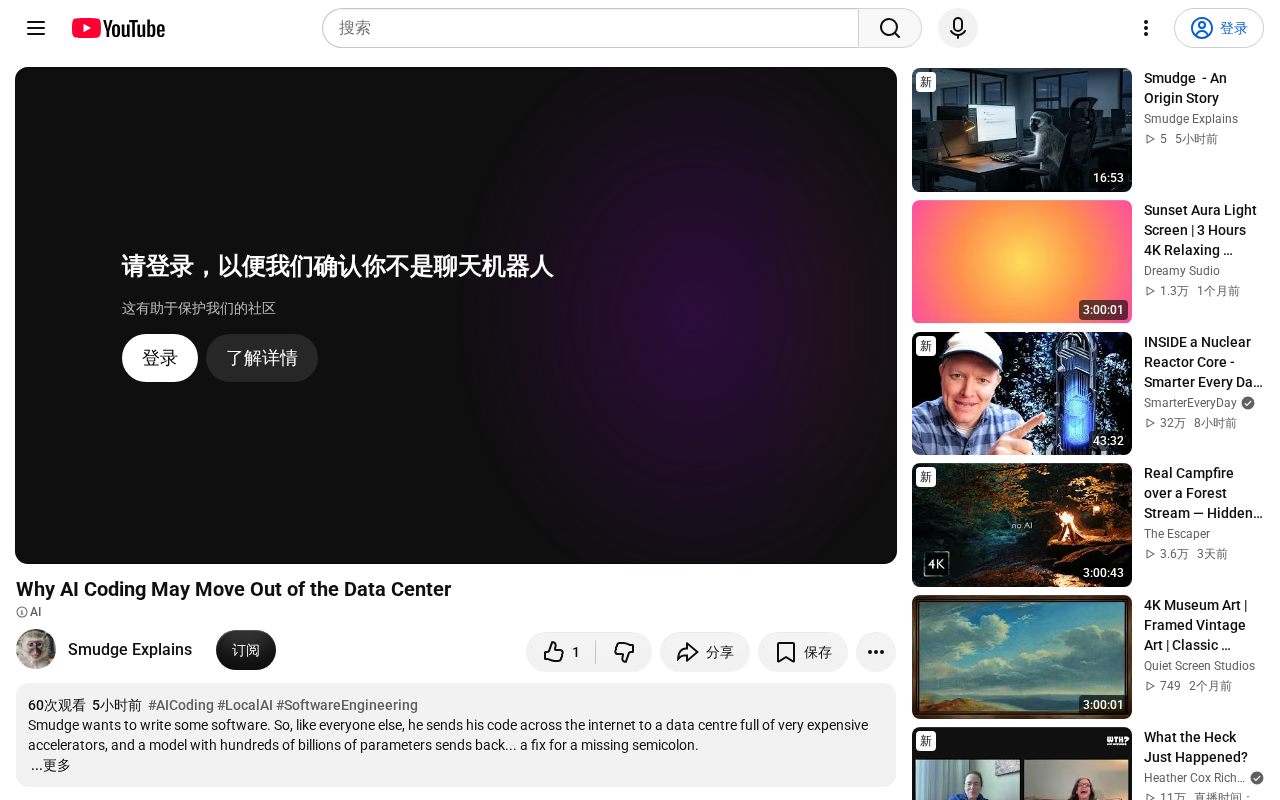Expand the description with ...更多
This screenshot has width=1280, height=800.
point(51,765)
